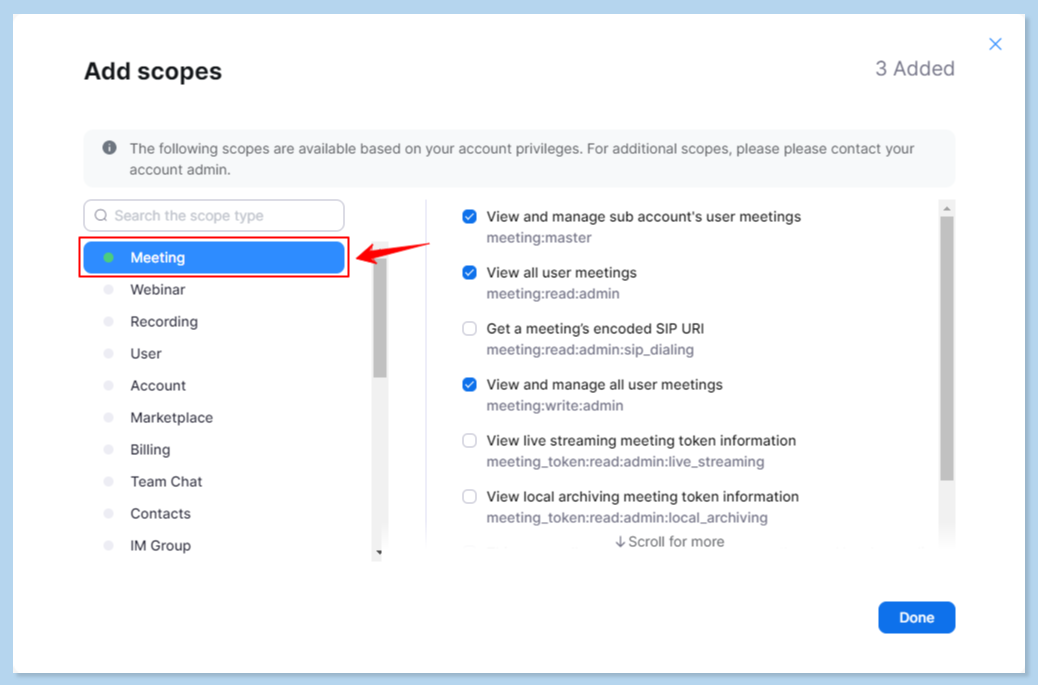The image size is (1038, 685).
Task: Check View live streaming meeting token information
Action: coord(469,441)
